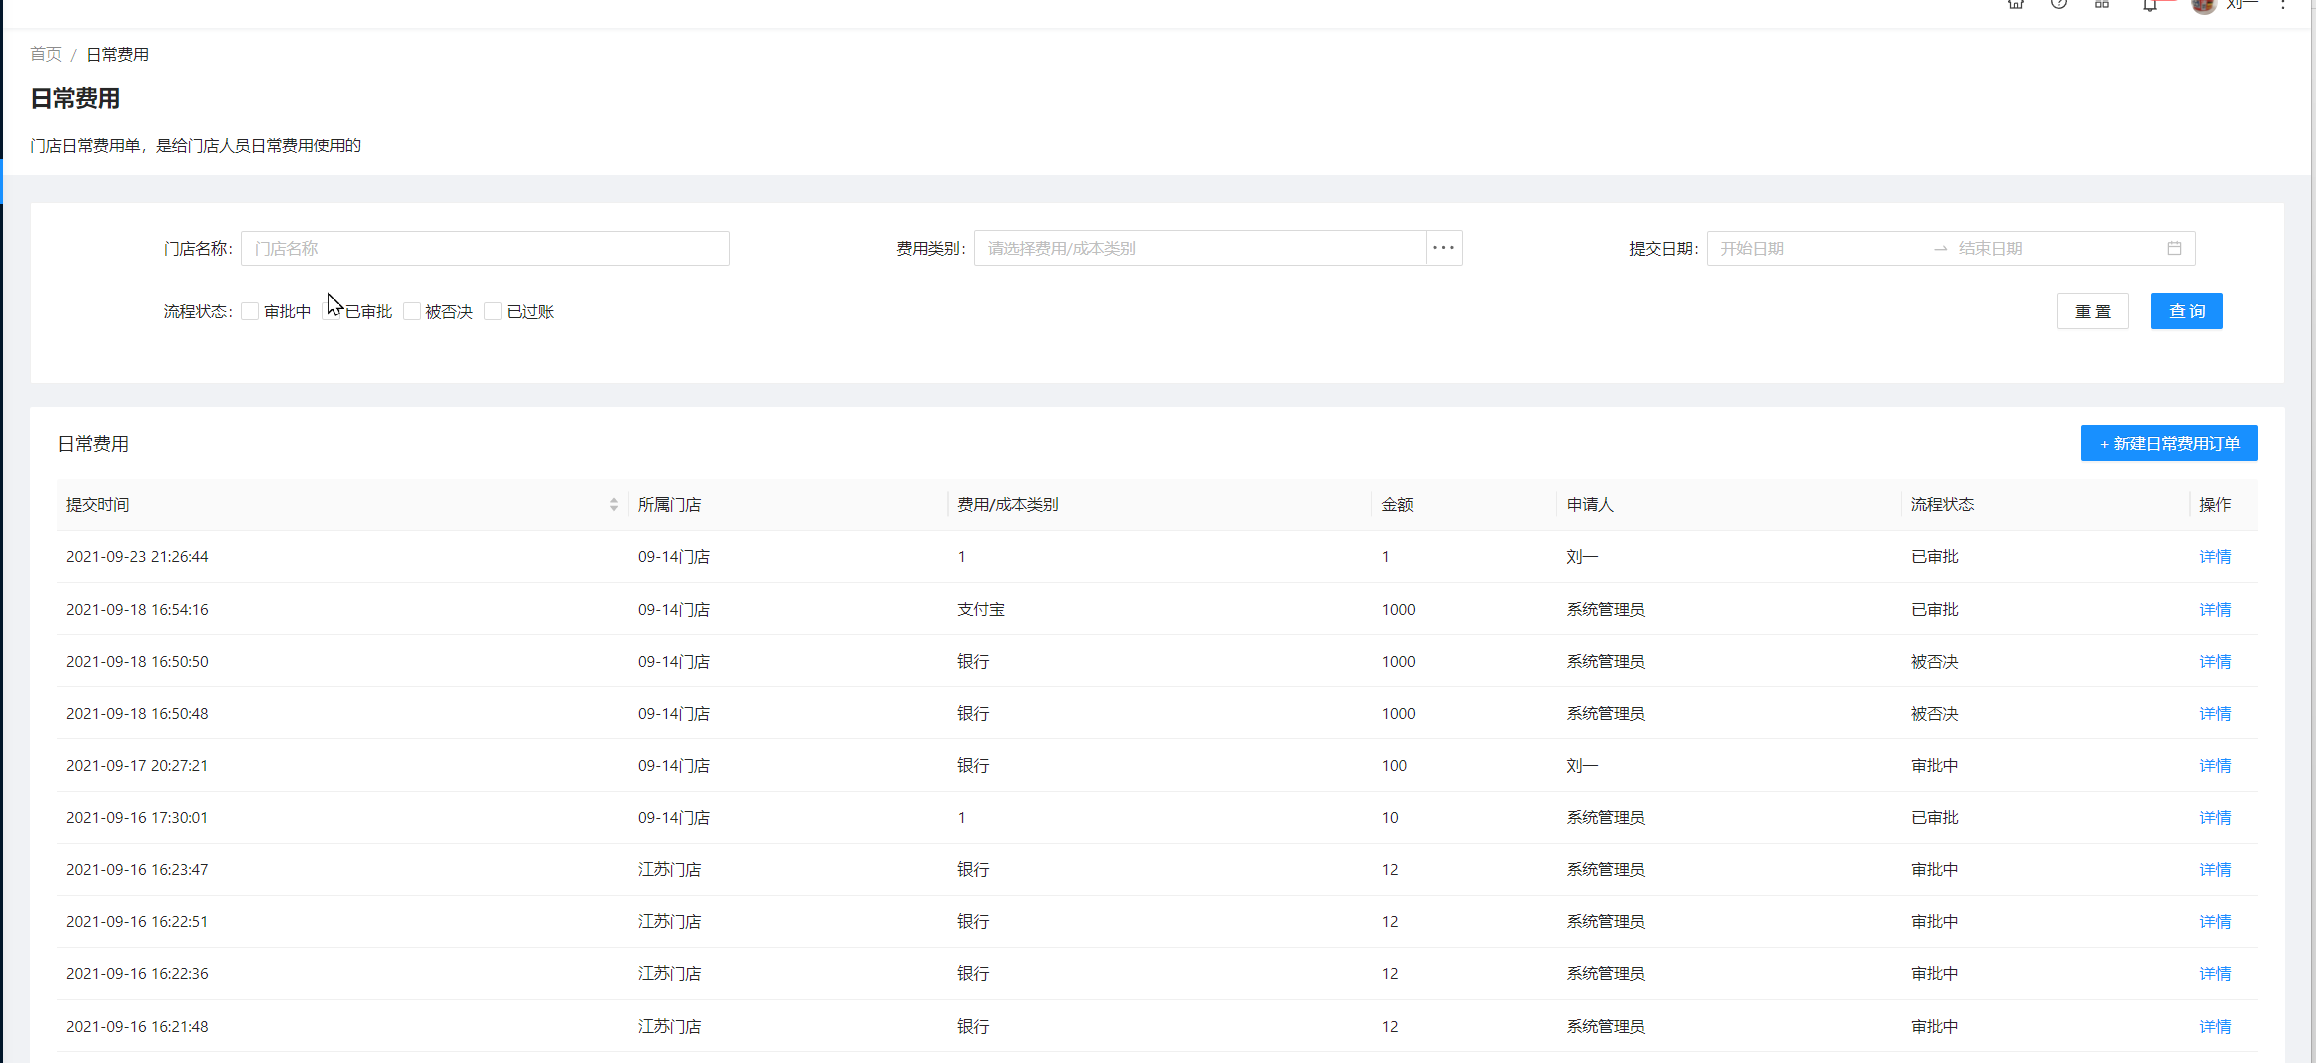Click 审批中 status in the 2021-09-17 row

[1934, 765]
